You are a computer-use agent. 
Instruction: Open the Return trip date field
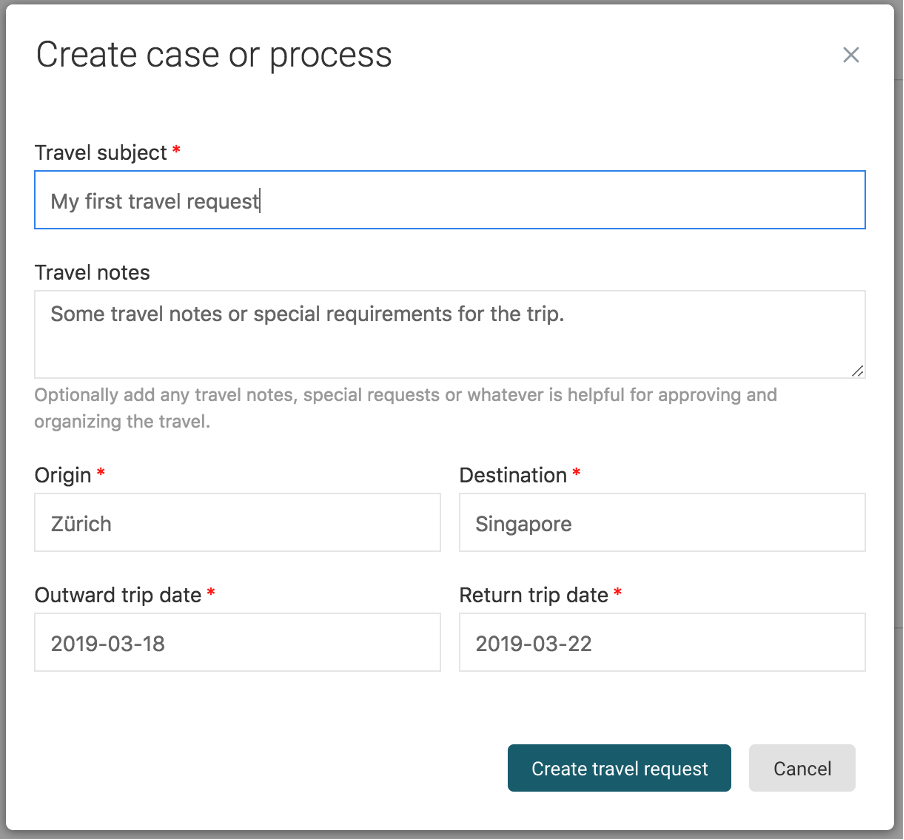(662, 642)
